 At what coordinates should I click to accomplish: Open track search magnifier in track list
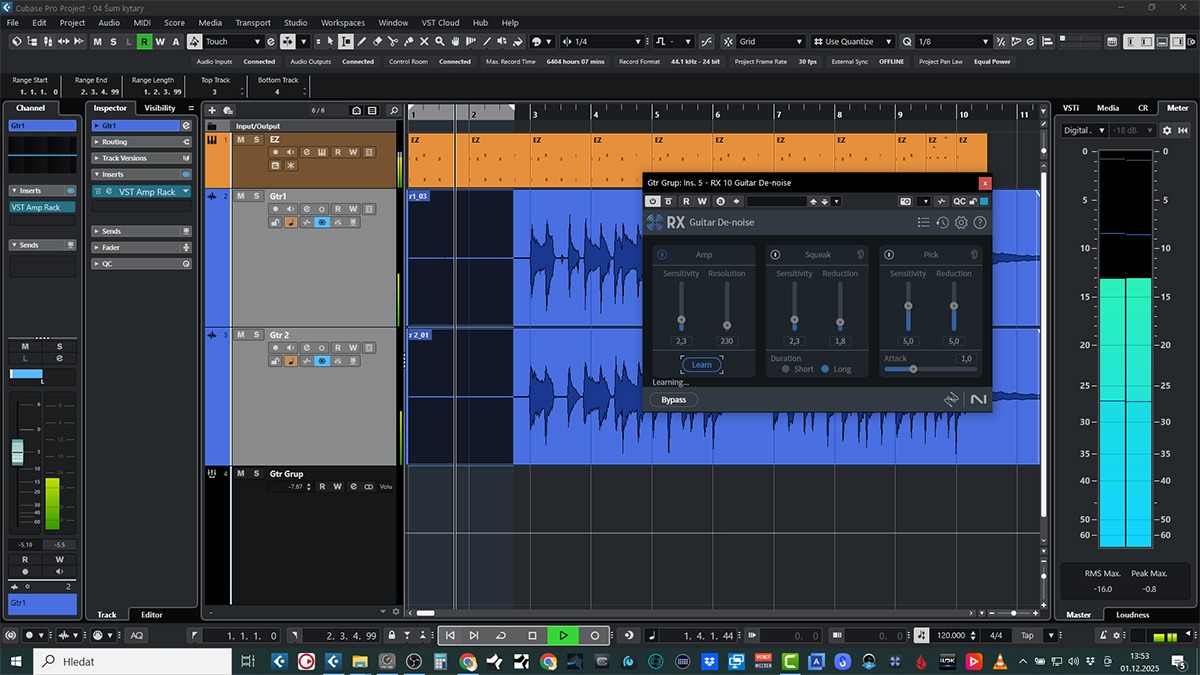394,110
